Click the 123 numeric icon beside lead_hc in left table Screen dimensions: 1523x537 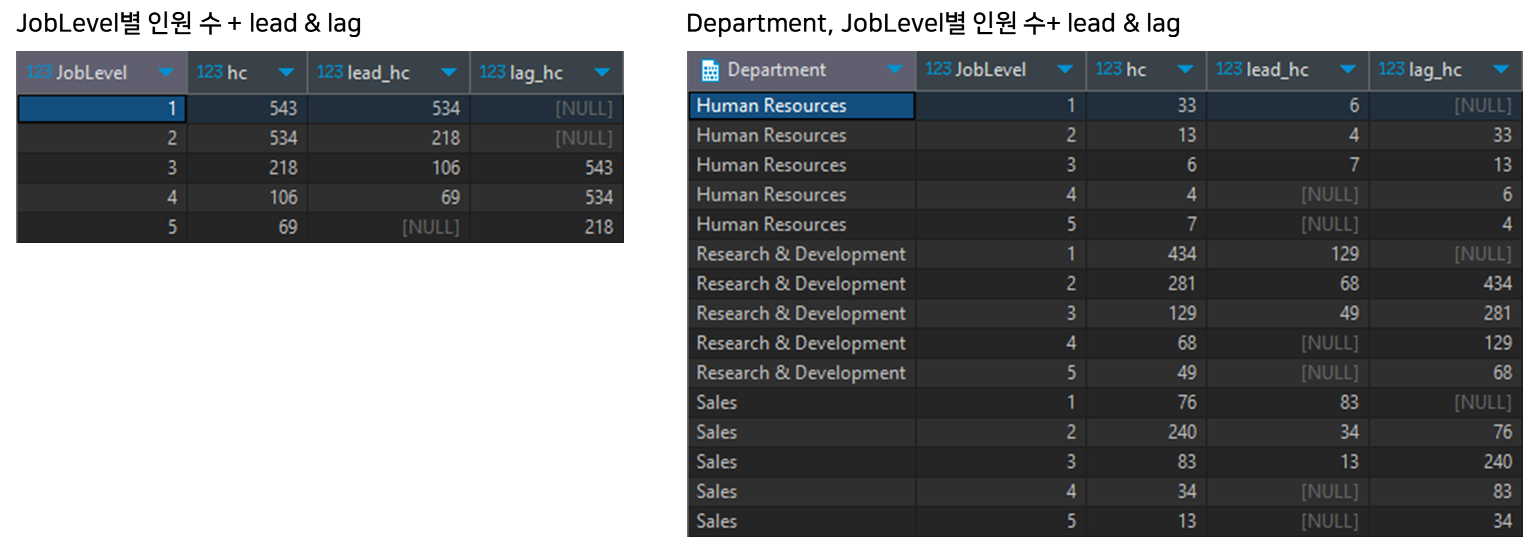point(330,72)
